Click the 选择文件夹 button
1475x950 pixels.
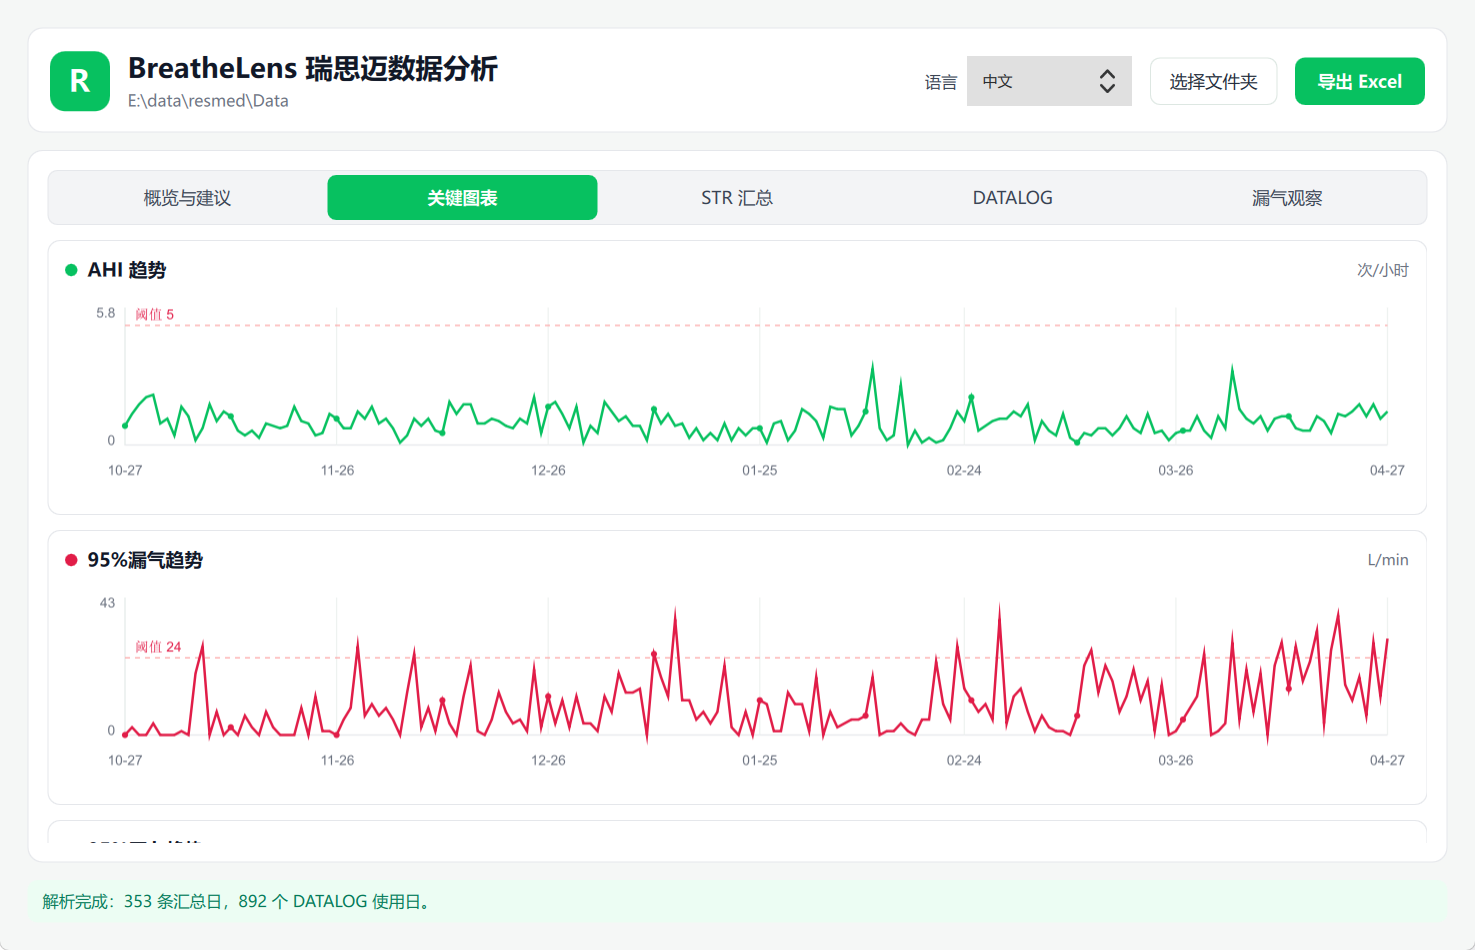[x=1213, y=81]
